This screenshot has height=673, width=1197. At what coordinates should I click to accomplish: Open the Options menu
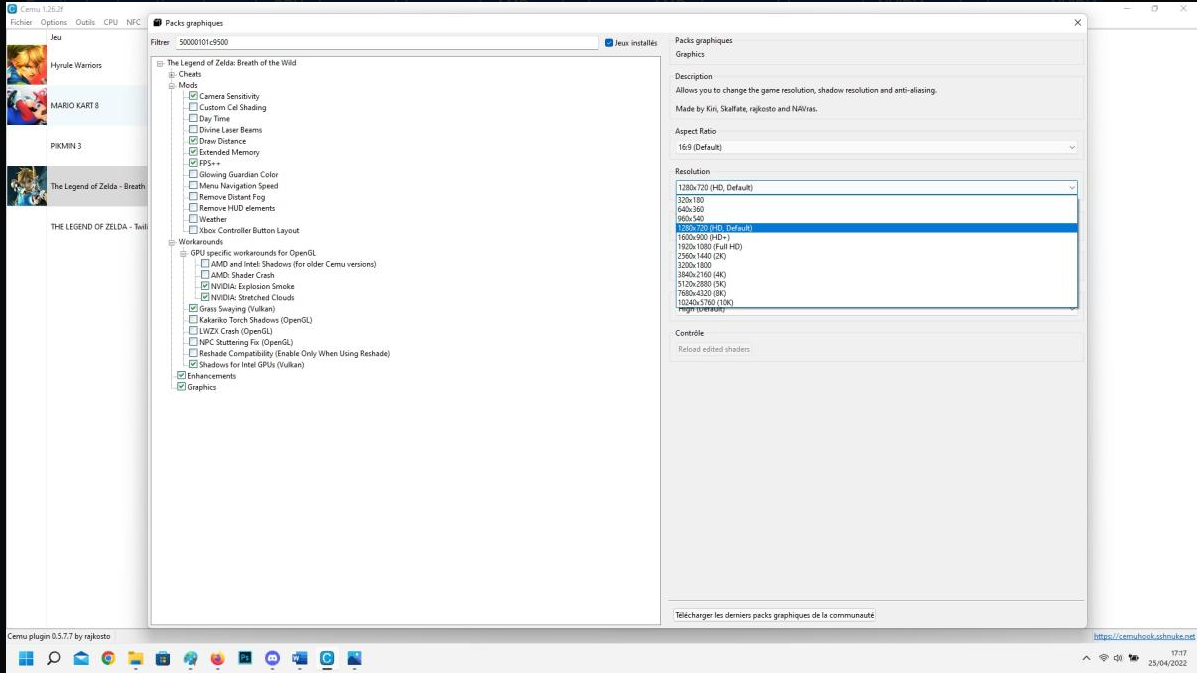[54, 22]
